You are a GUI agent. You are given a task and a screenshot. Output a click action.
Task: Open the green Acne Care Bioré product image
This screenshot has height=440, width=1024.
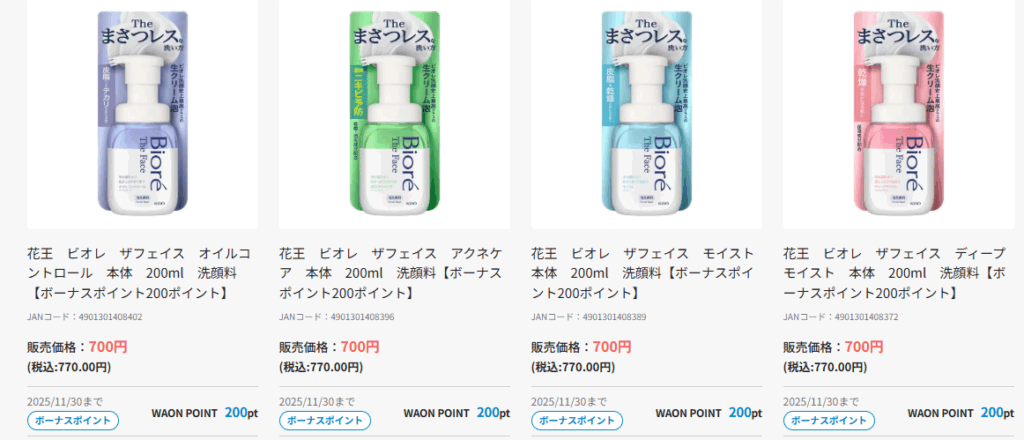[394, 112]
